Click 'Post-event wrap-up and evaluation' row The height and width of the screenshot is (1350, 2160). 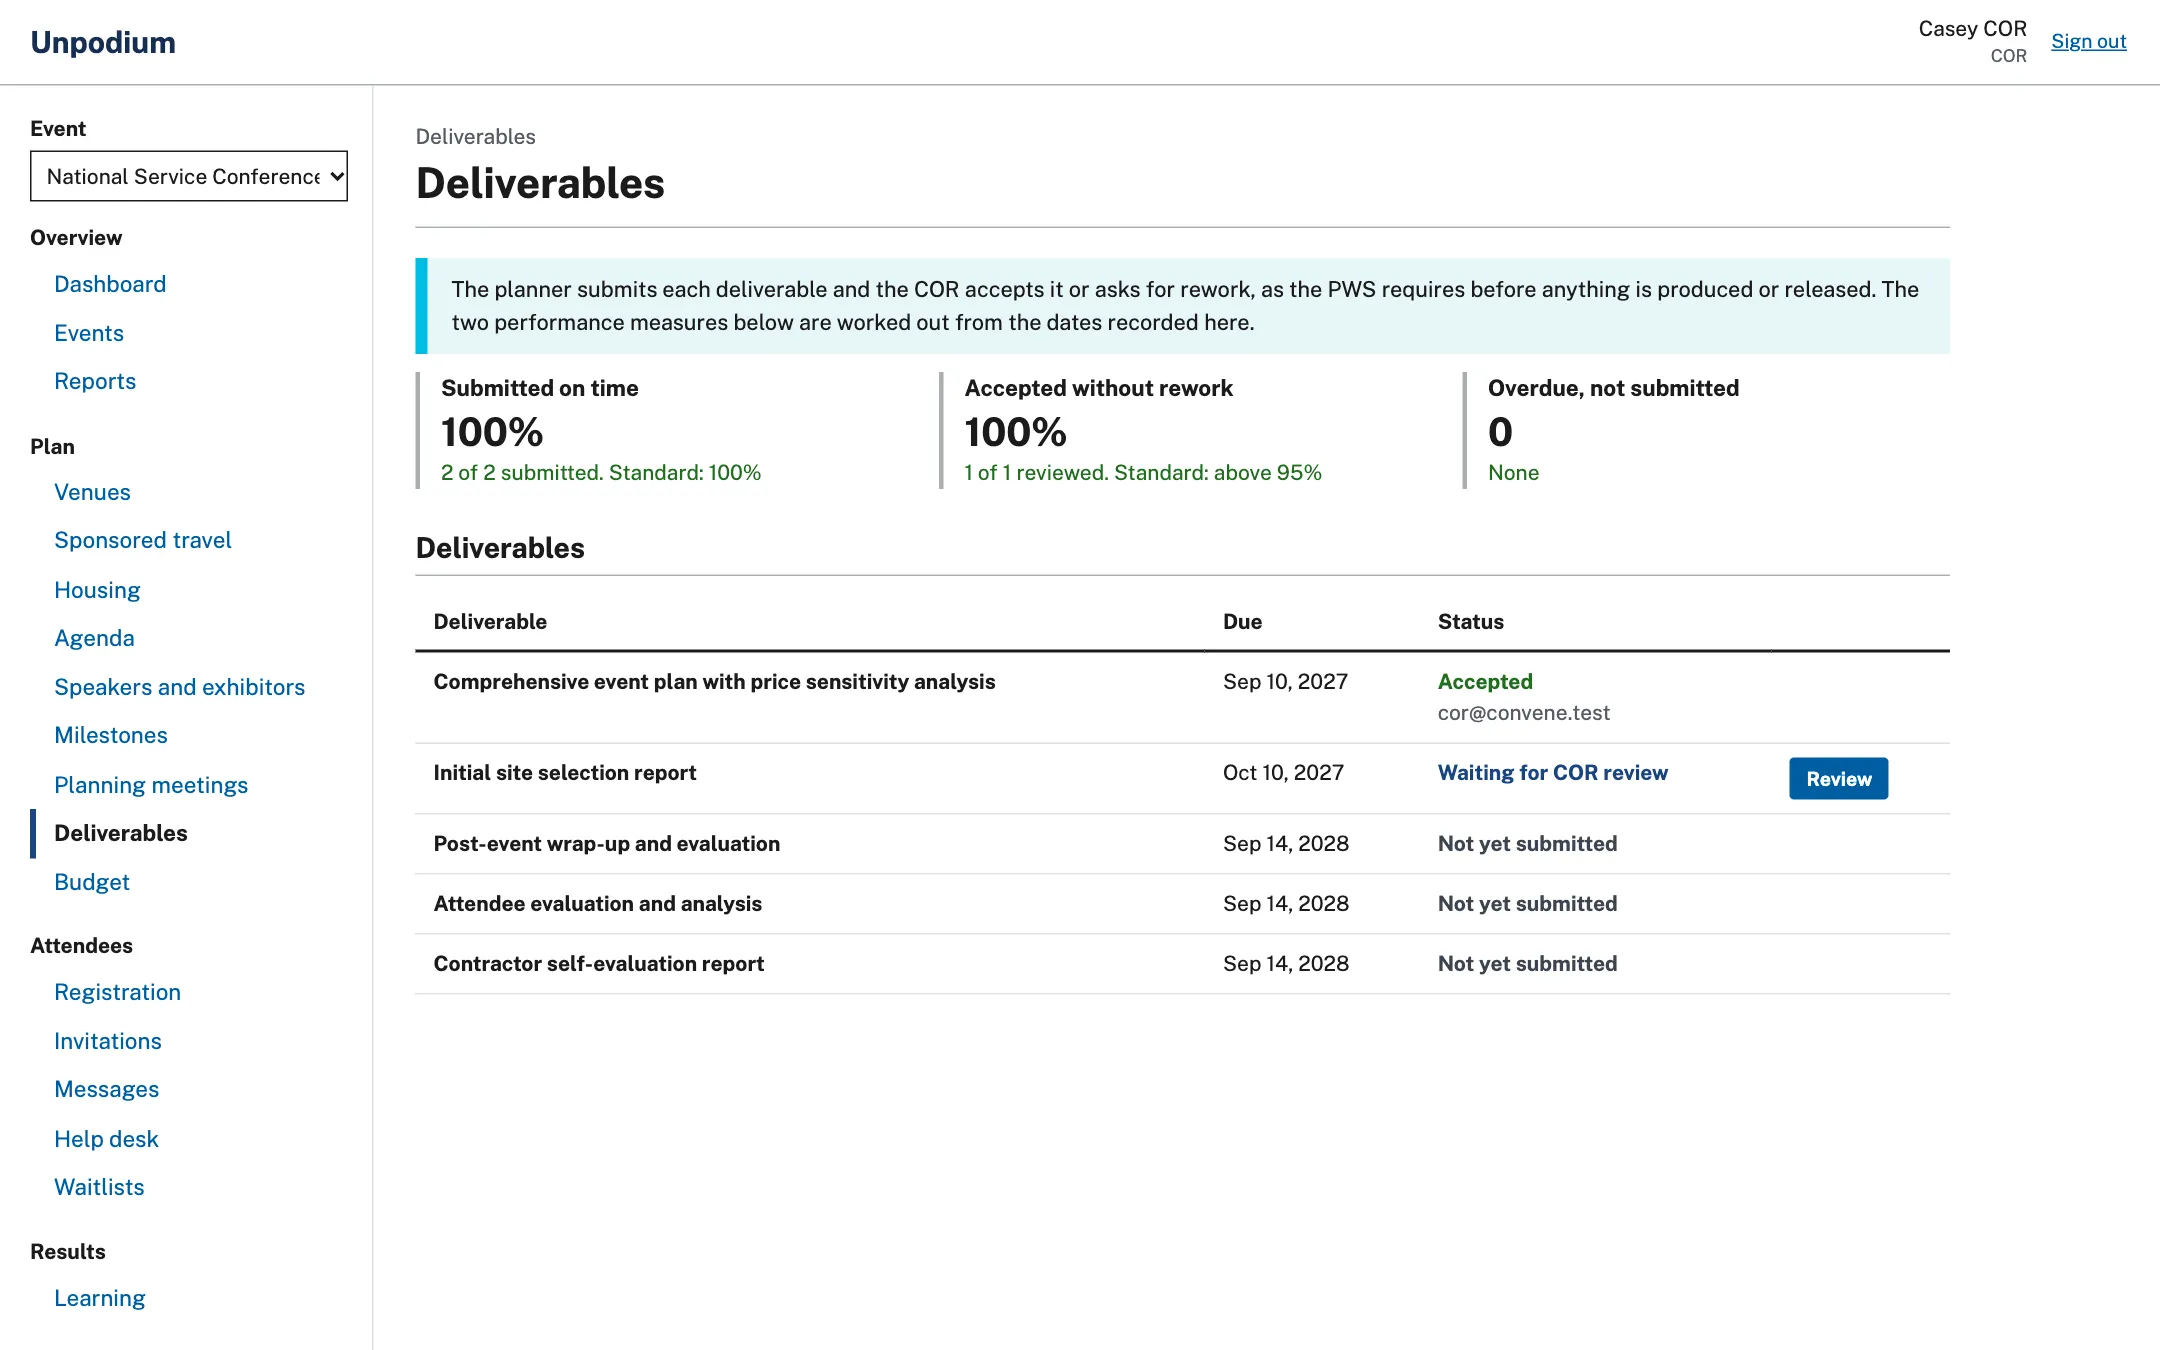click(x=1182, y=844)
